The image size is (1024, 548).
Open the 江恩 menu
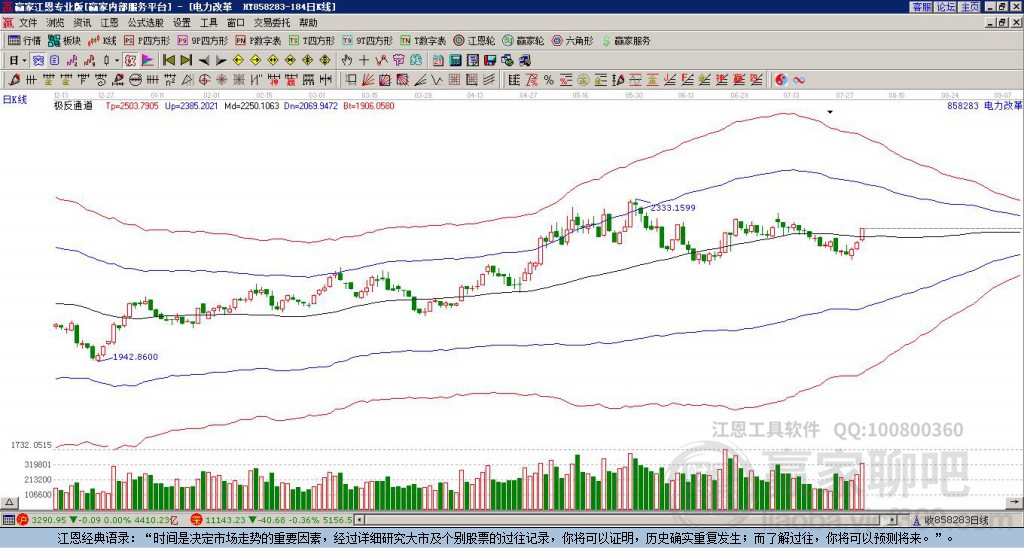(x=109, y=23)
